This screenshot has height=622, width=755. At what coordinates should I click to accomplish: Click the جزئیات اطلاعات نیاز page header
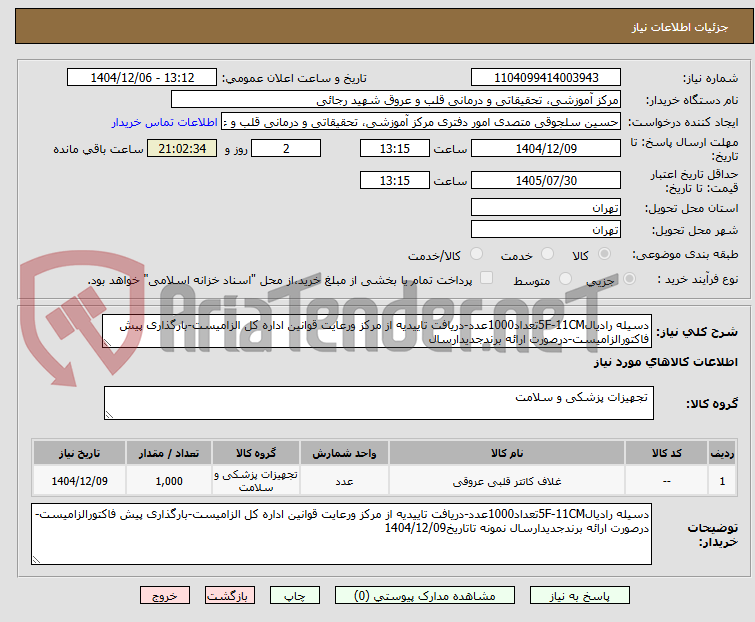pyautogui.click(x=680, y=27)
